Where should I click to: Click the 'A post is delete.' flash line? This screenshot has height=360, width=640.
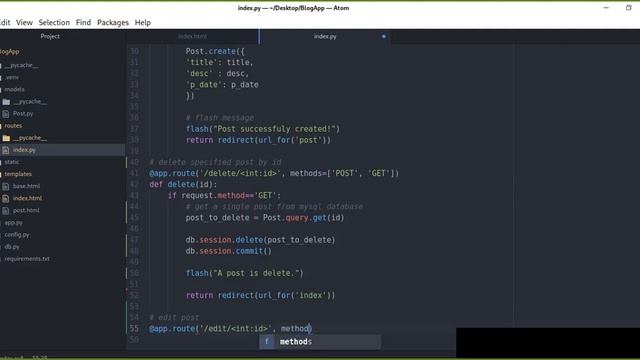click(244, 273)
